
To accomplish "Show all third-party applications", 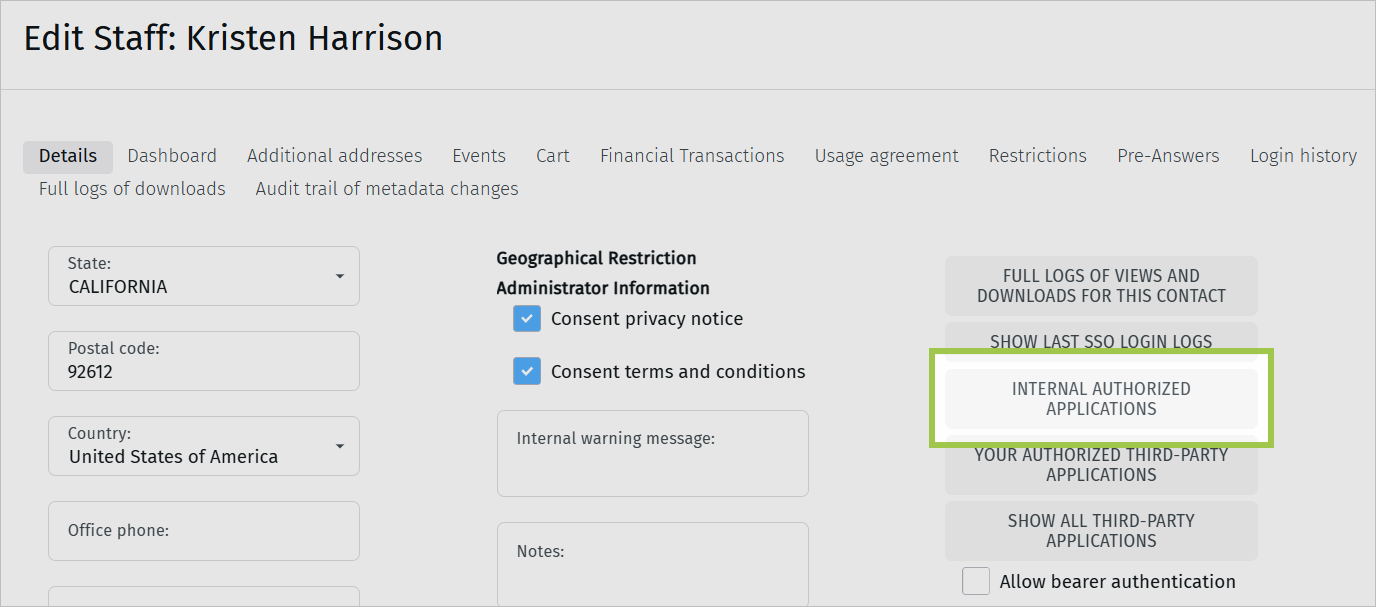I will pyautogui.click(x=1100, y=530).
